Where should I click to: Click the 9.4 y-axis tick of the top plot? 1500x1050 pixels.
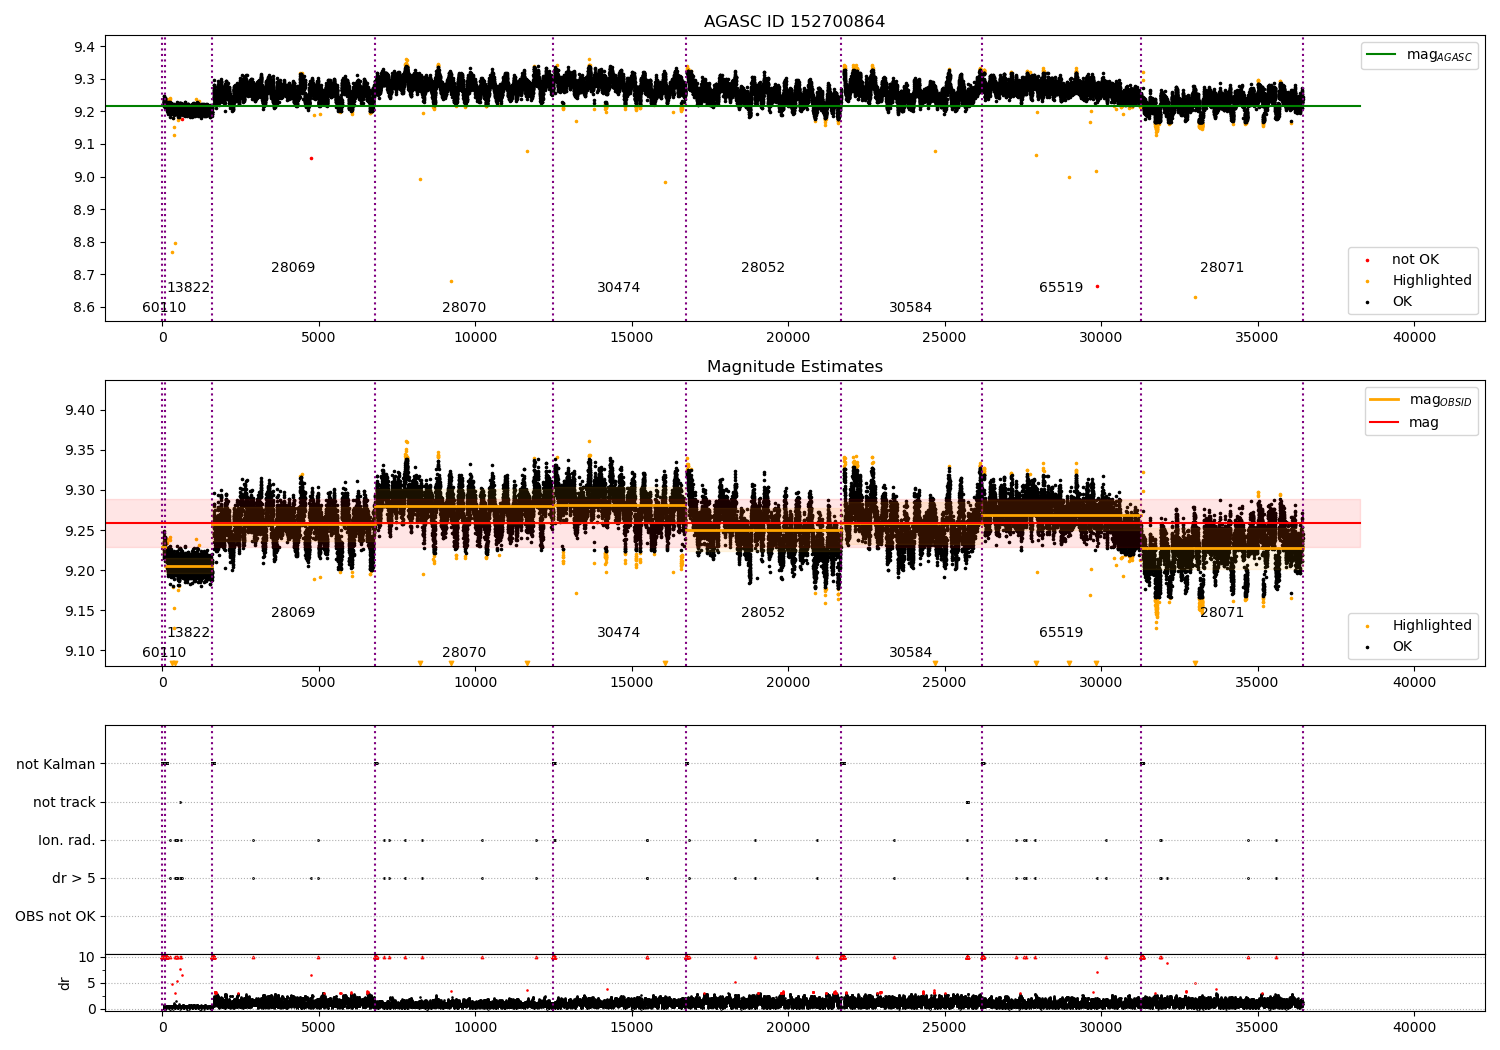84,47
